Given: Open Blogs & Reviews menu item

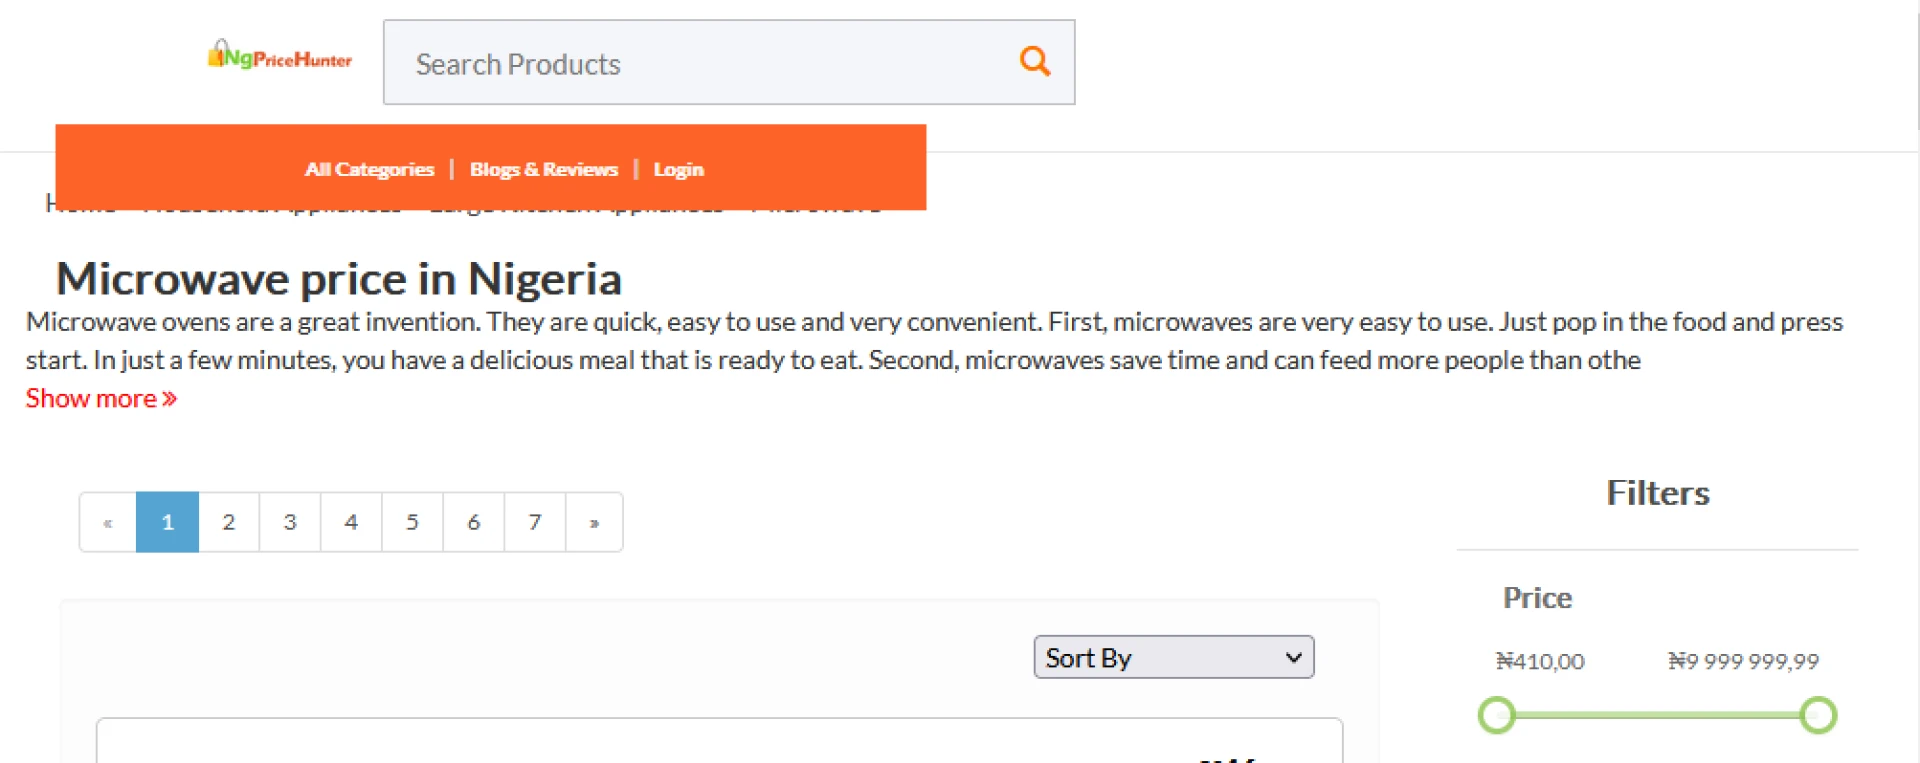Looking at the screenshot, I should (543, 169).
